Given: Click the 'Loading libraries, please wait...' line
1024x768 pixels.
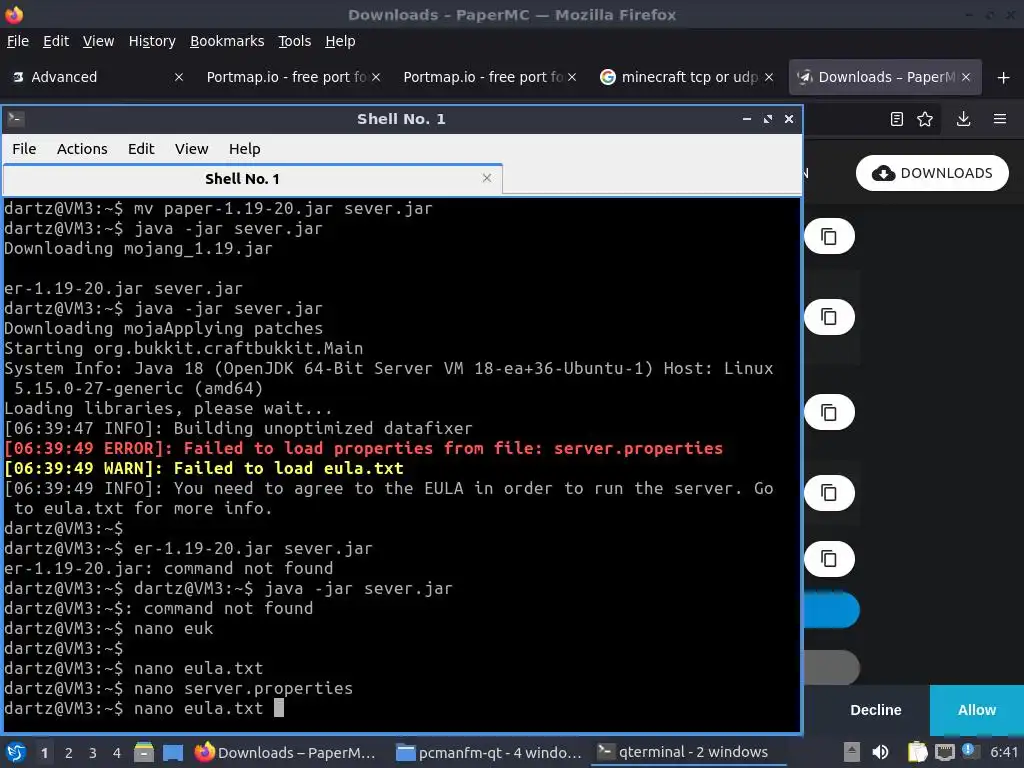Looking at the screenshot, I should 168,408.
